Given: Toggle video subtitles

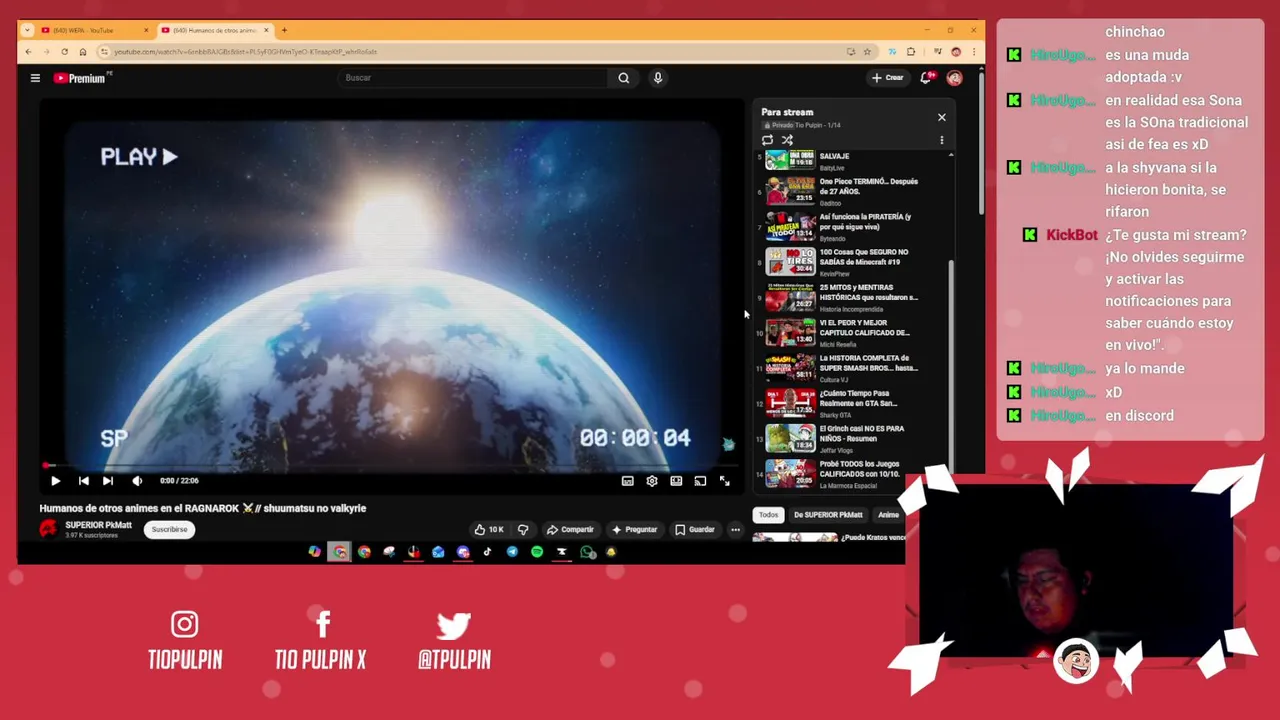Looking at the screenshot, I should pyautogui.click(x=627, y=481).
